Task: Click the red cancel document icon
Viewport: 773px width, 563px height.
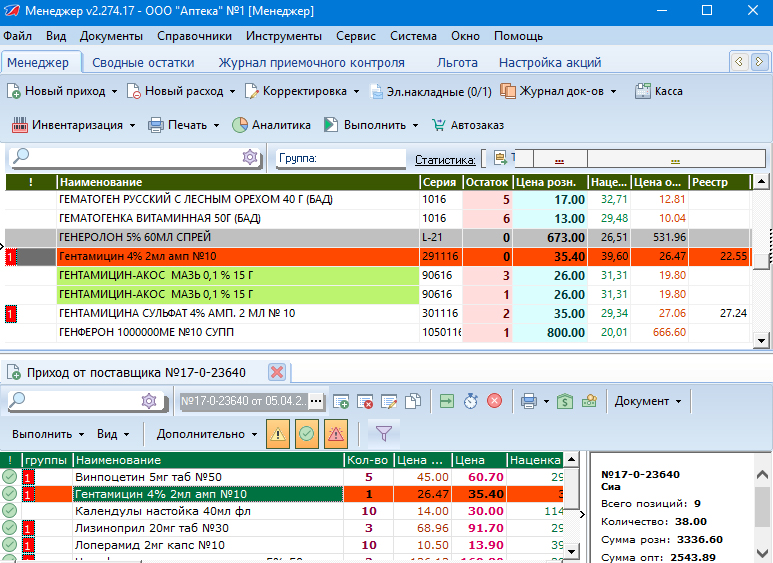Action: 494,401
